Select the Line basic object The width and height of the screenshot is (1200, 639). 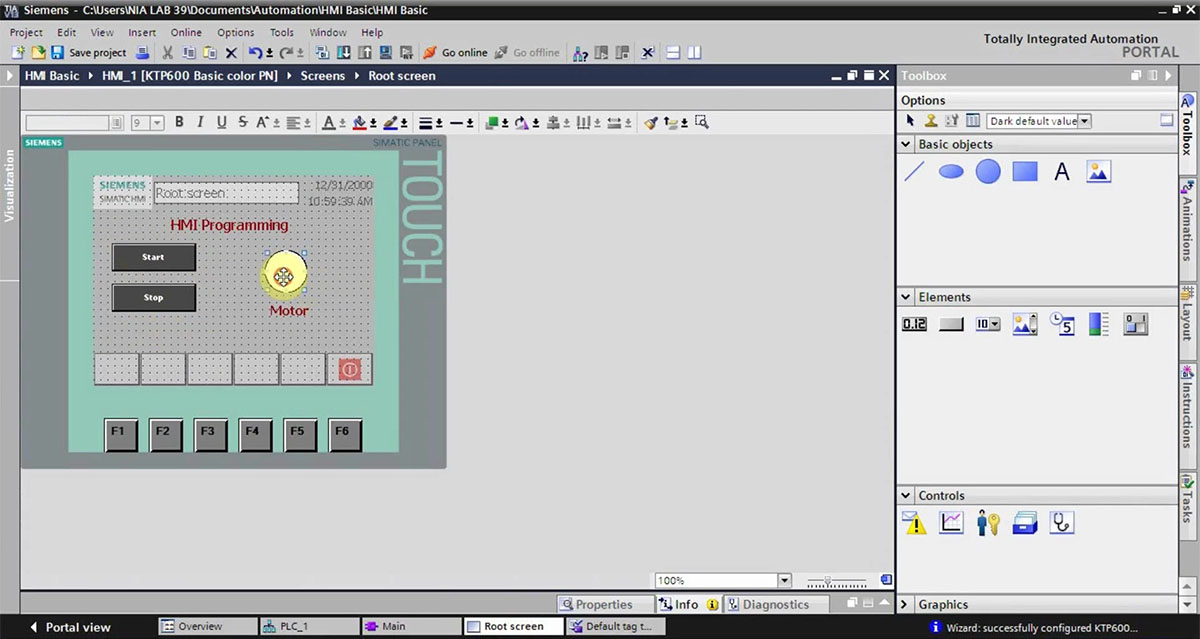pos(914,172)
